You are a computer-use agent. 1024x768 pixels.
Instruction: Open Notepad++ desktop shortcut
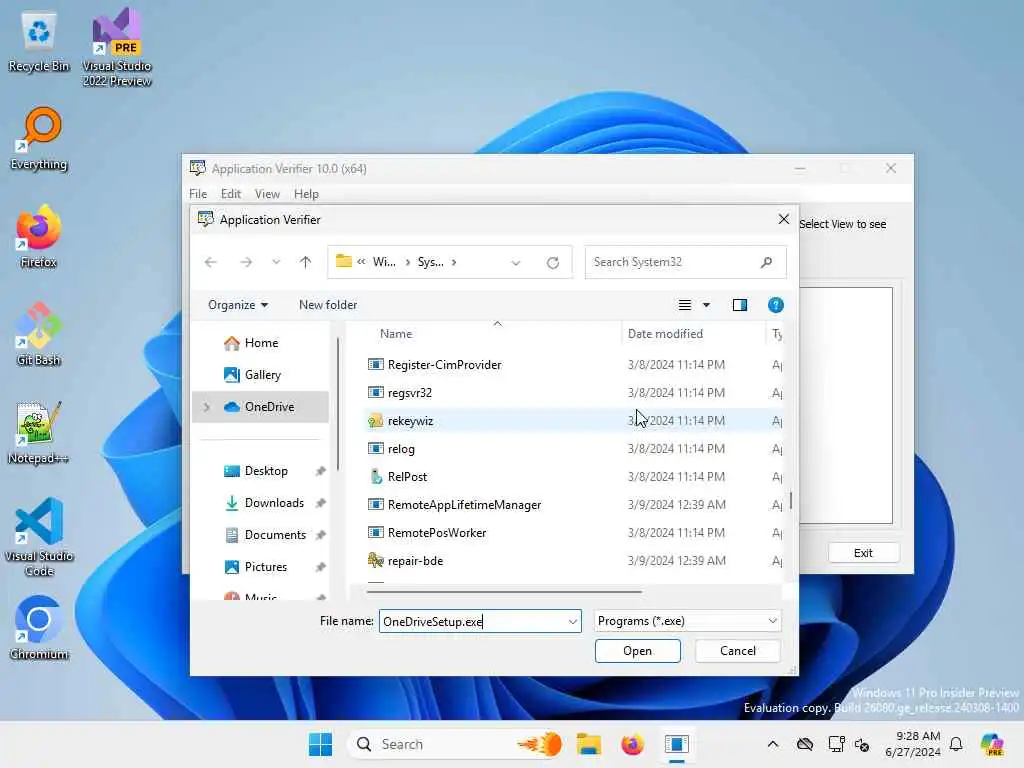click(x=39, y=433)
